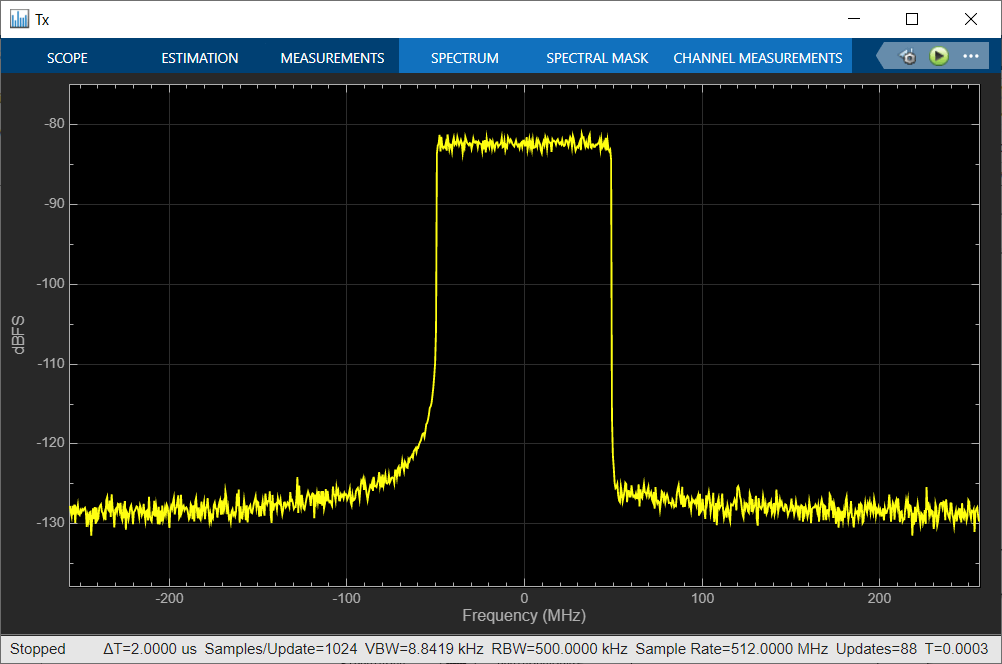Screen dimensions: 1002x664
Task: Click the dBFS y-axis label
Action: coord(20,334)
